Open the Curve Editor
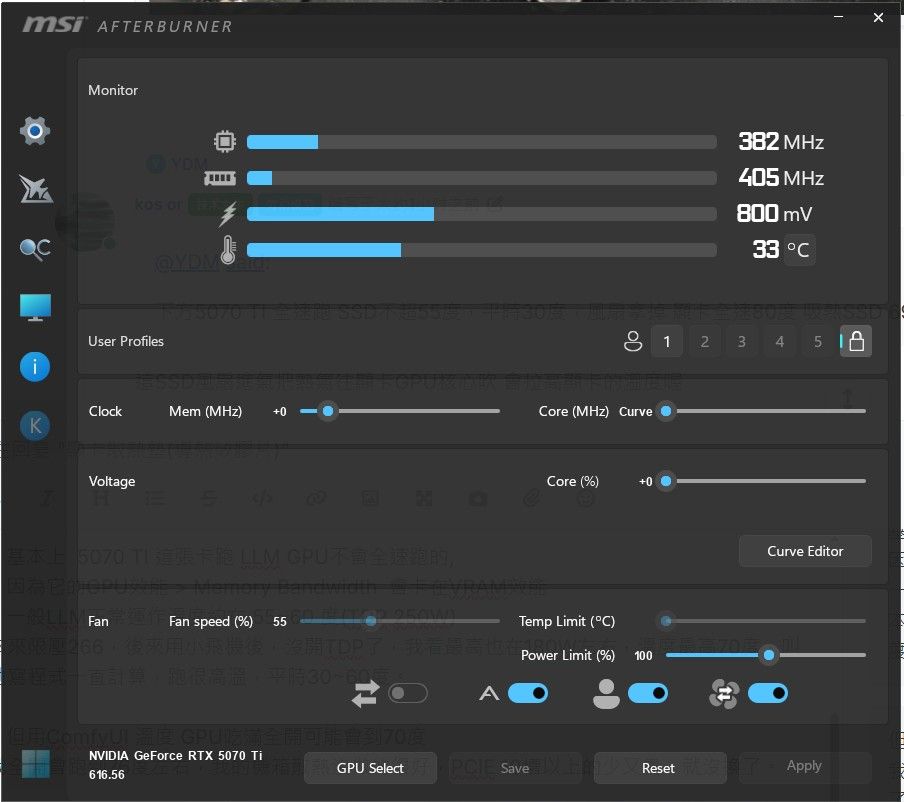 [805, 551]
